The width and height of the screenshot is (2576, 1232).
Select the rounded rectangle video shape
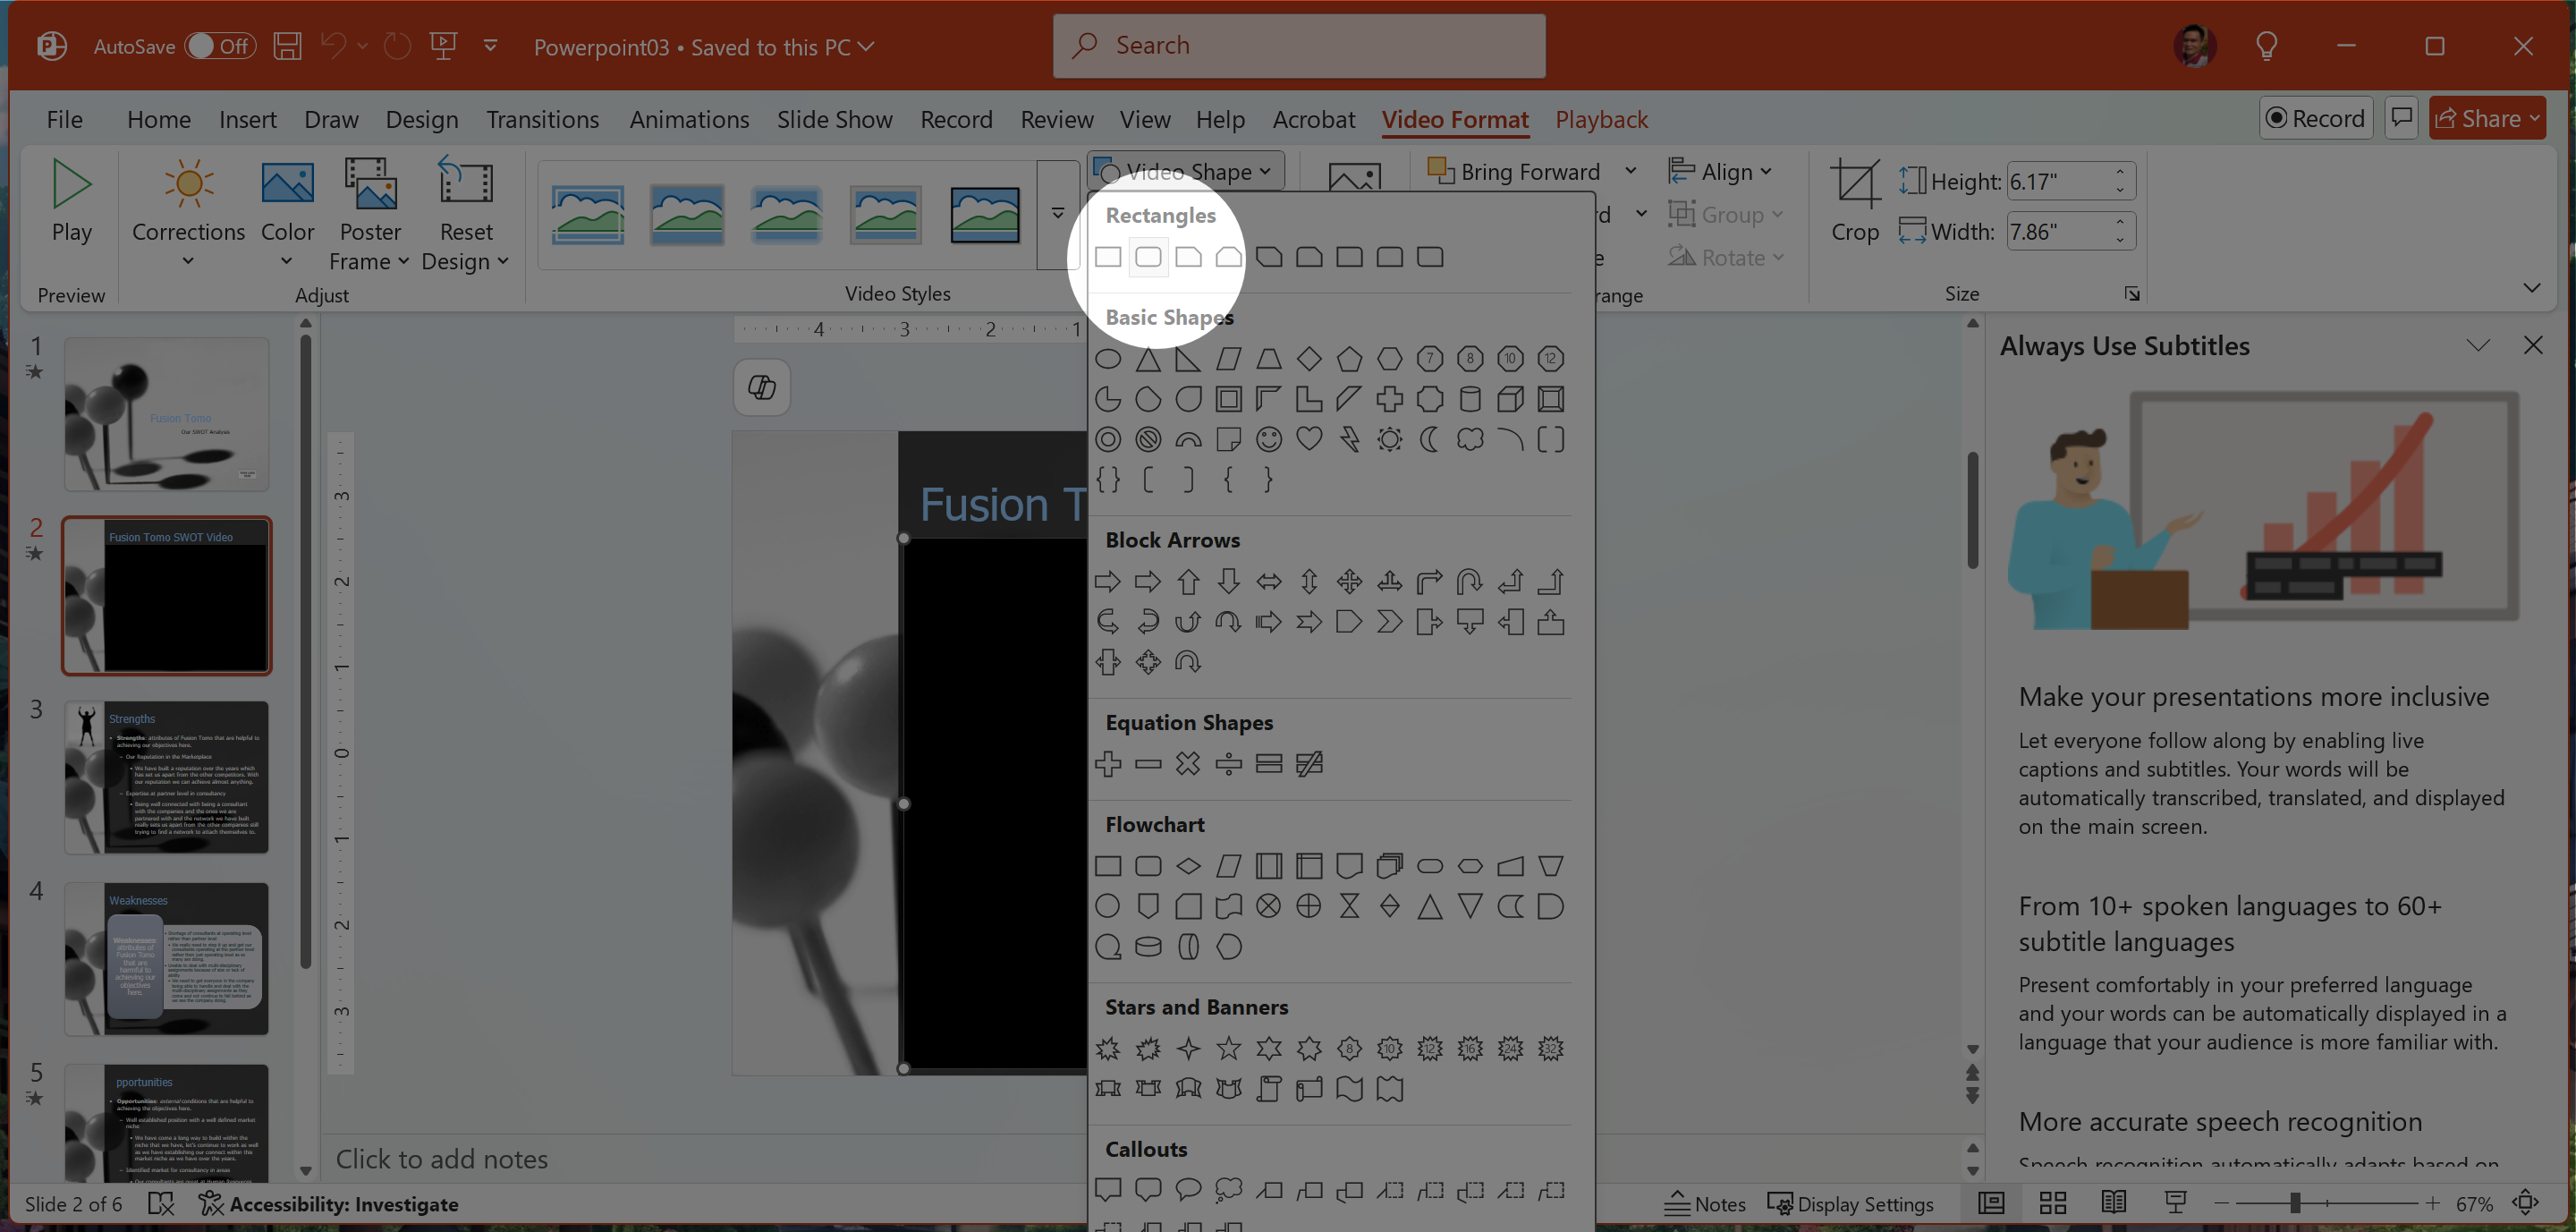tap(1148, 257)
